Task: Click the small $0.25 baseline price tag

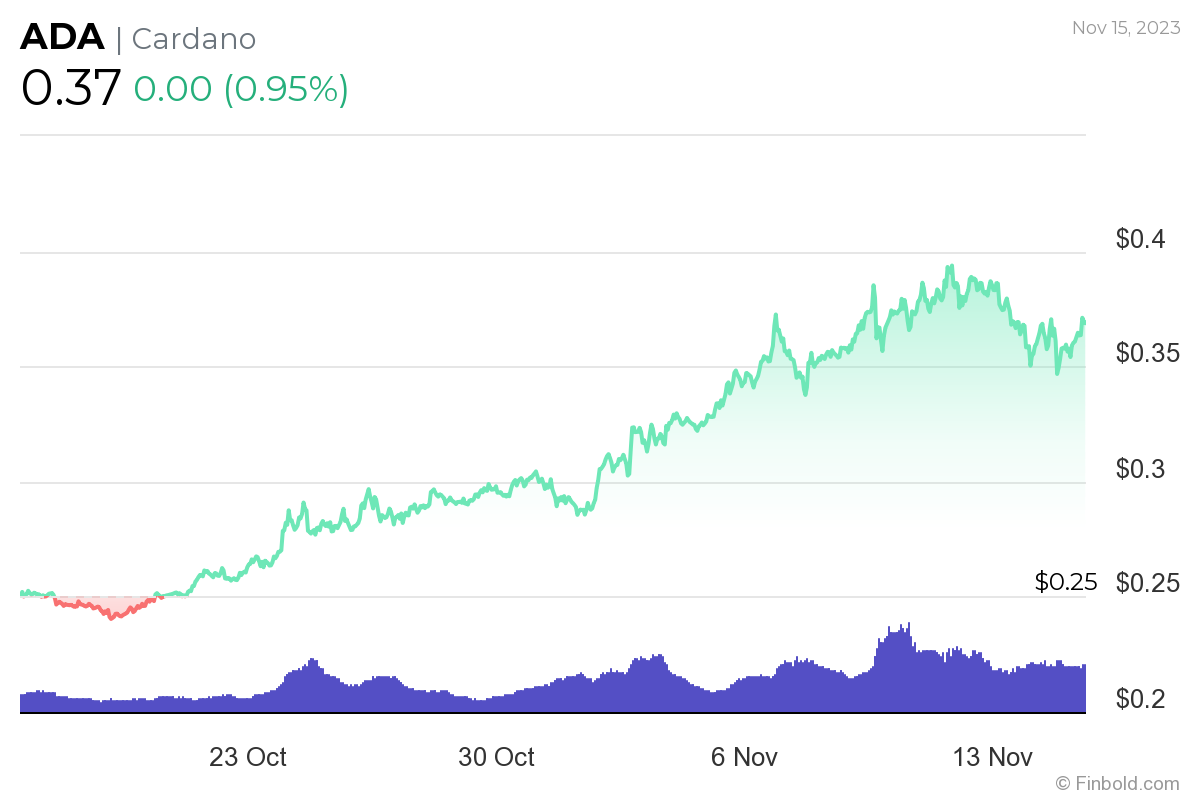Action: pos(1066,581)
